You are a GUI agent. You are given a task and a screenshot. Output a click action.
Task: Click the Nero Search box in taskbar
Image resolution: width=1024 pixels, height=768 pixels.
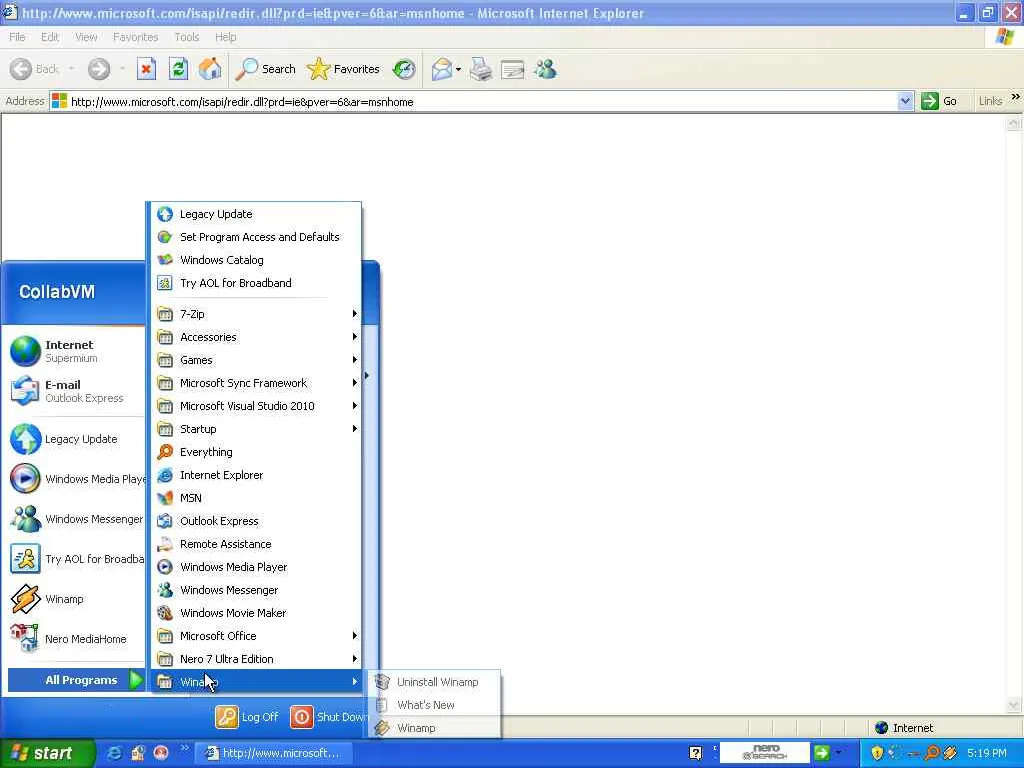point(765,753)
